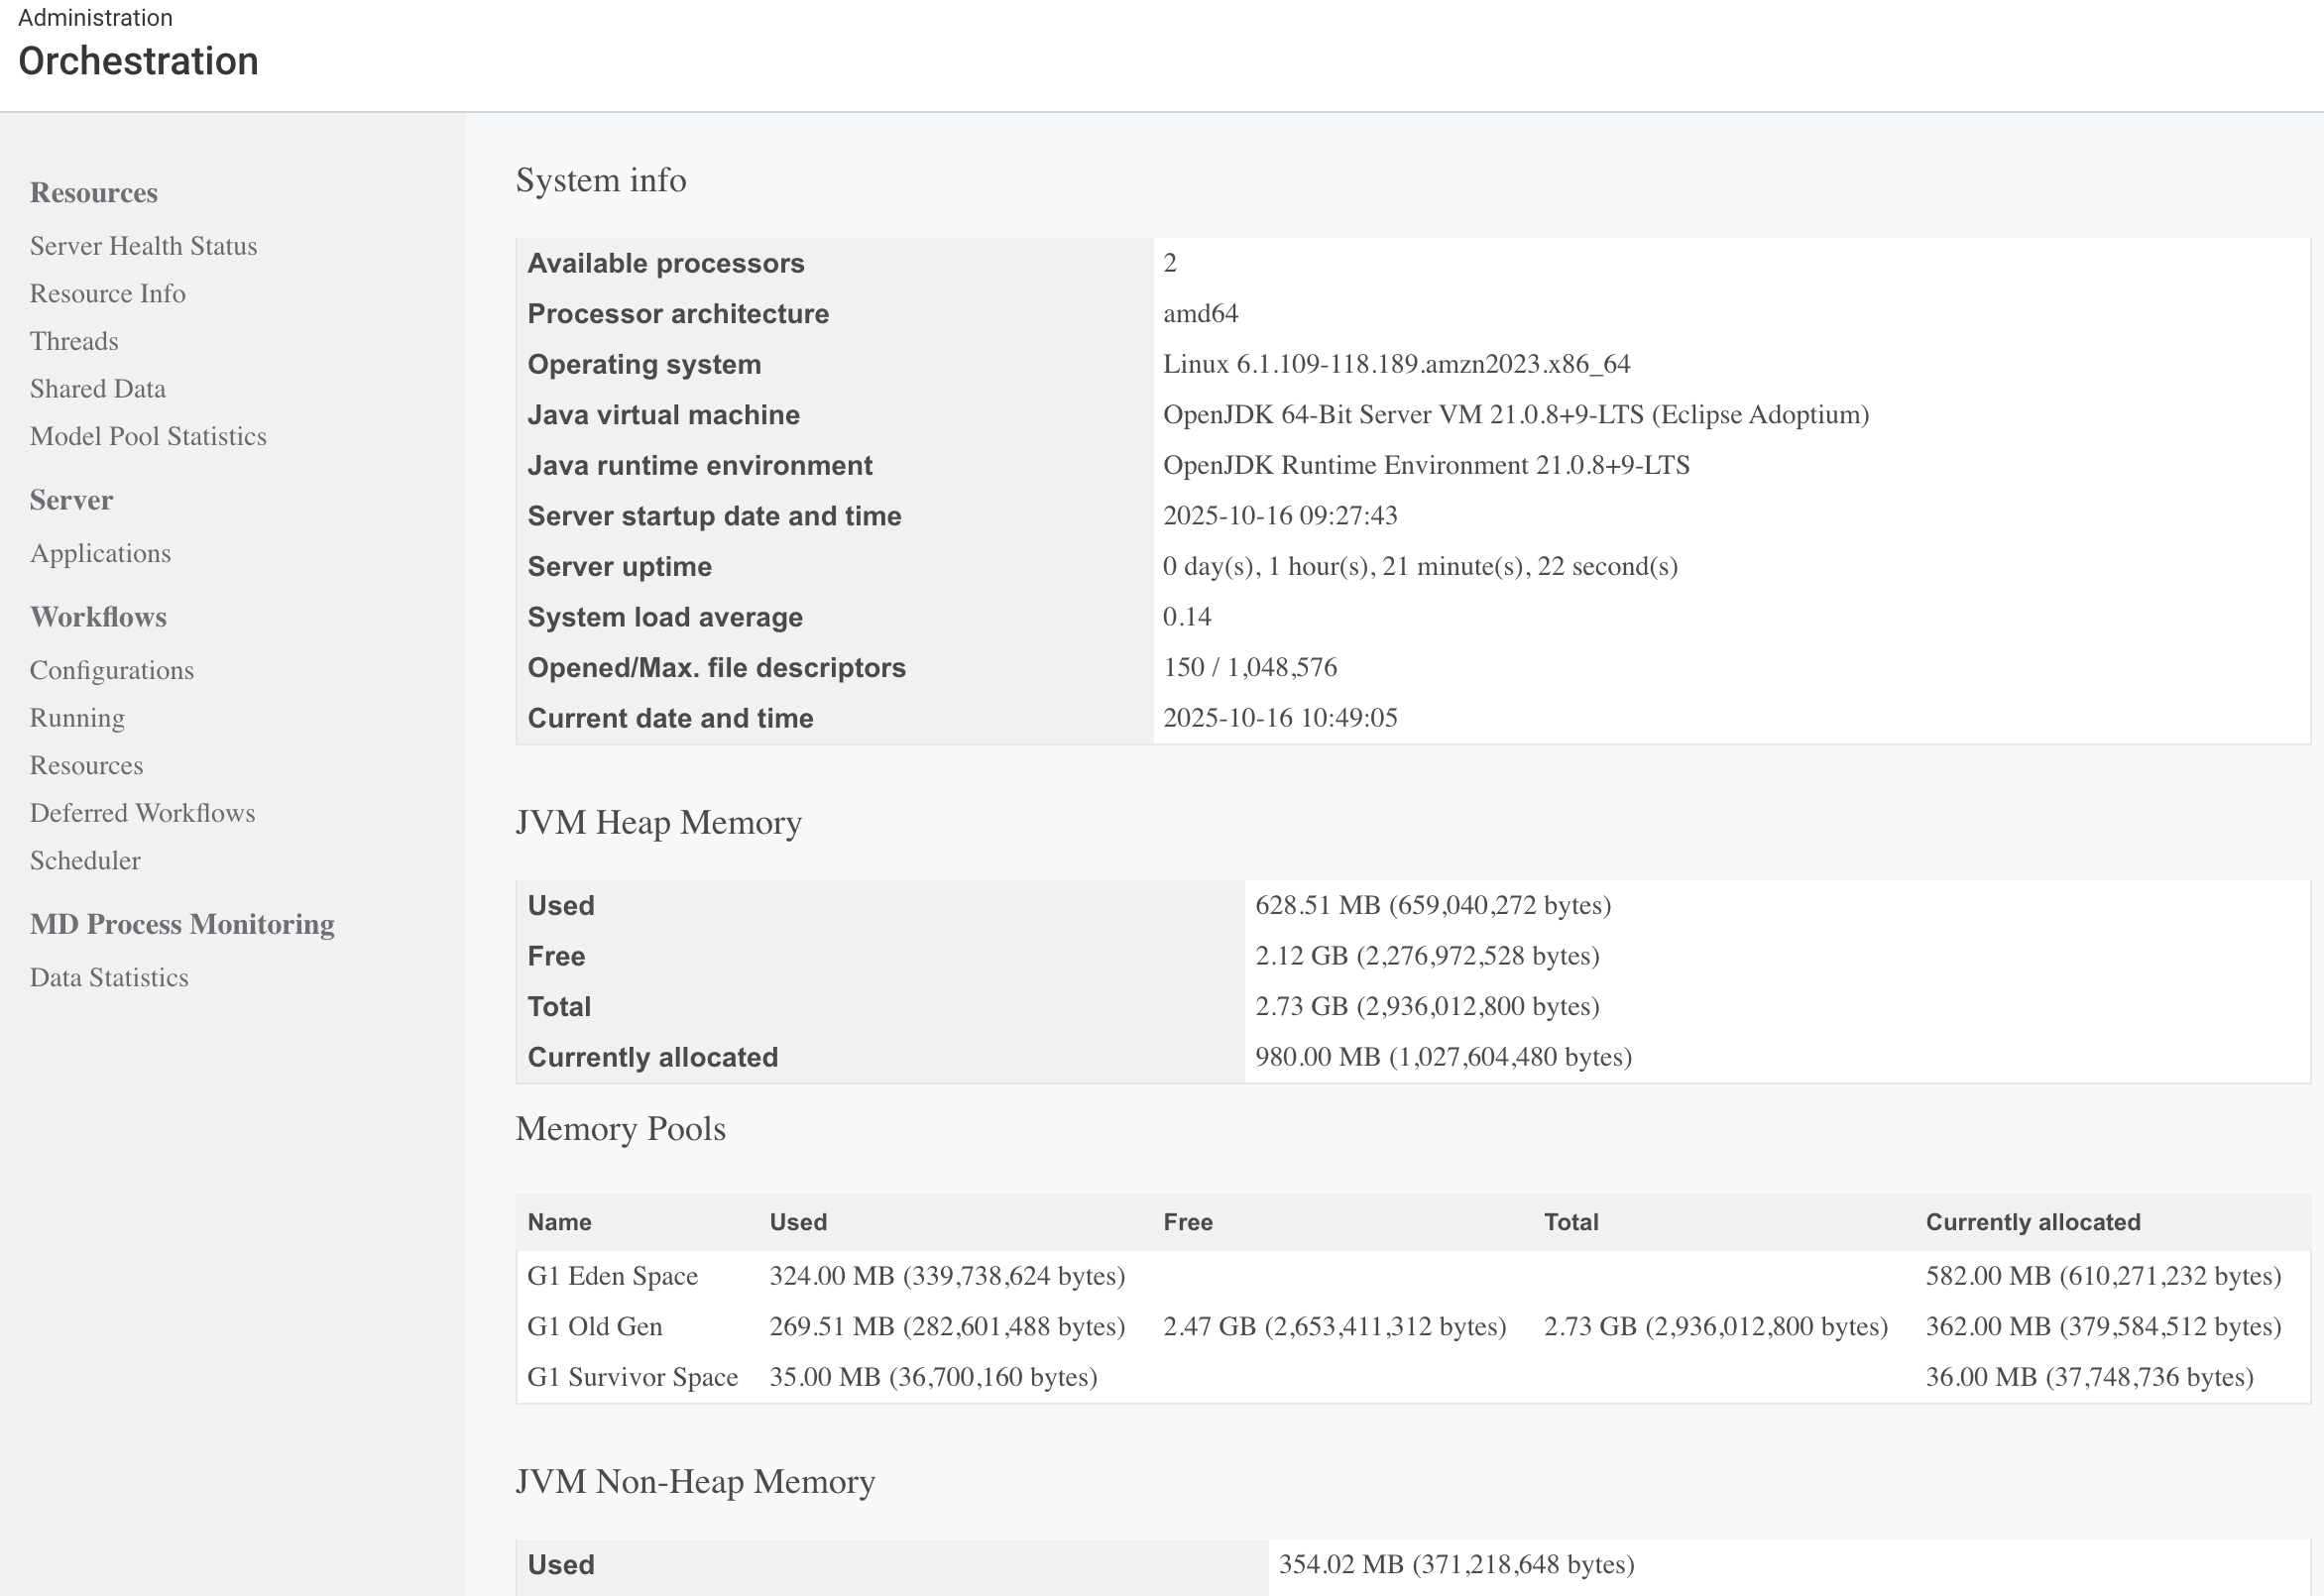The image size is (2324, 1596).
Task: Open Resources under Workflows
Action: [x=86, y=765]
